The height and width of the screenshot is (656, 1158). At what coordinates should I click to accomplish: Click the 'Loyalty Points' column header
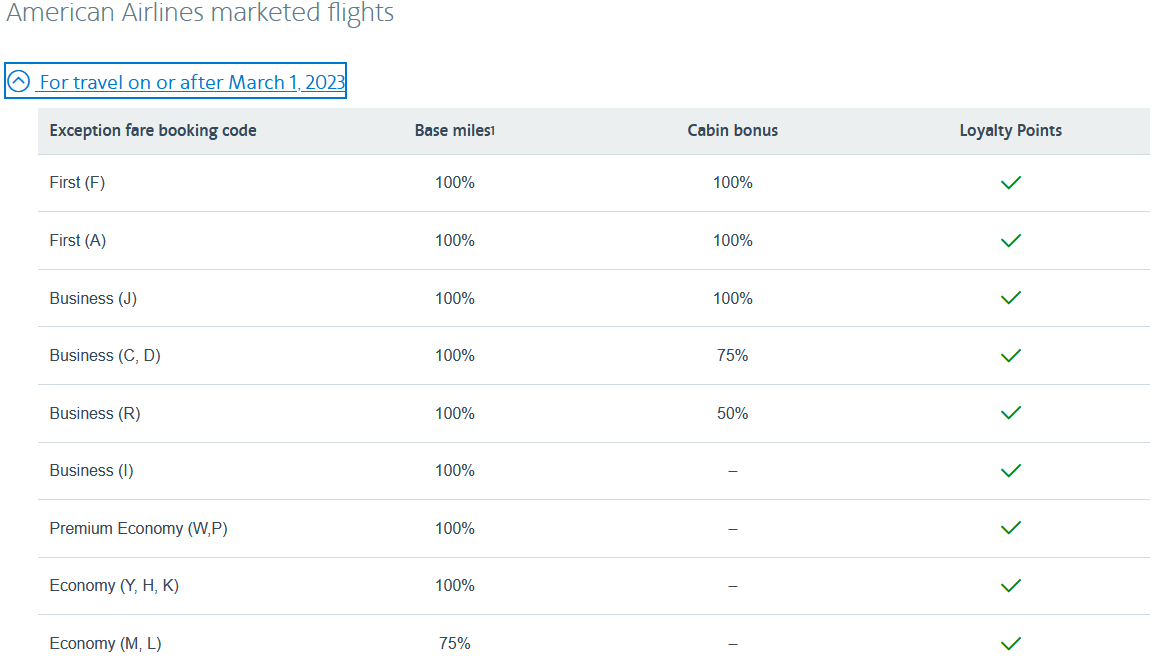(x=1011, y=131)
